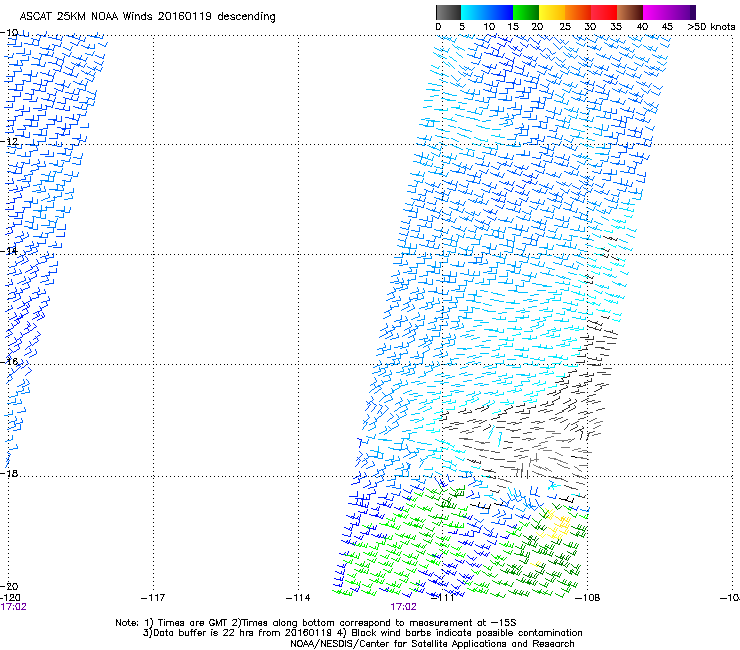Click the gray 0-5 knots color swatch
This screenshot has width=740, height=650.
point(448,12)
